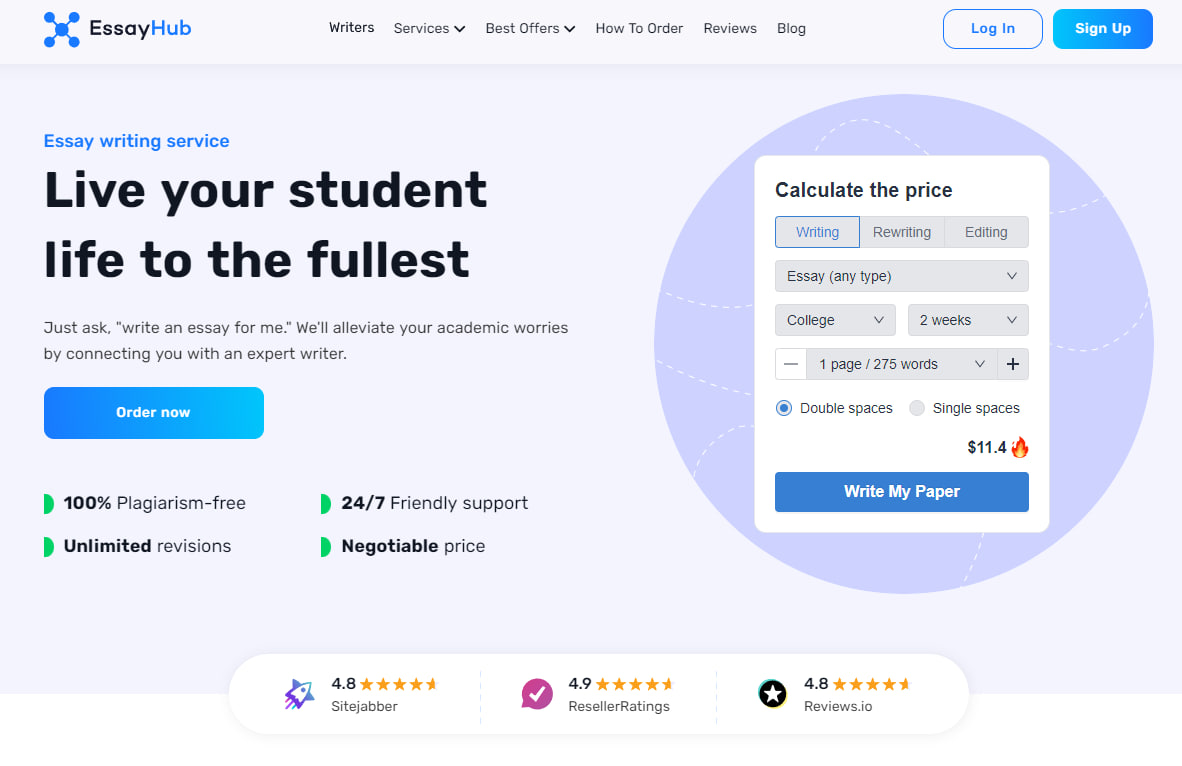Screen dimensions: 1182x766
Task: Click the EssayHub logo icon
Action: click(x=62, y=29)
